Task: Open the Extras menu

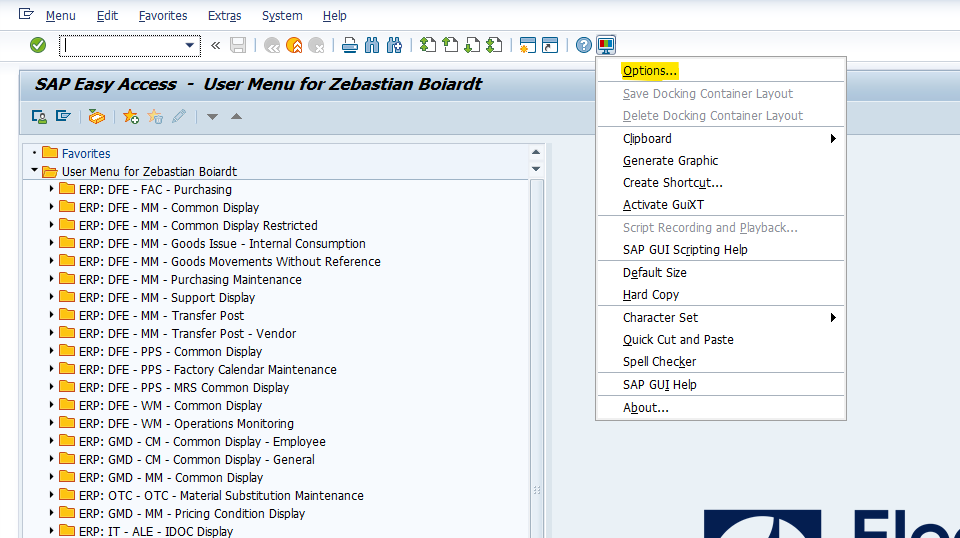Action: pyautogui.click(x=225, y=16)
